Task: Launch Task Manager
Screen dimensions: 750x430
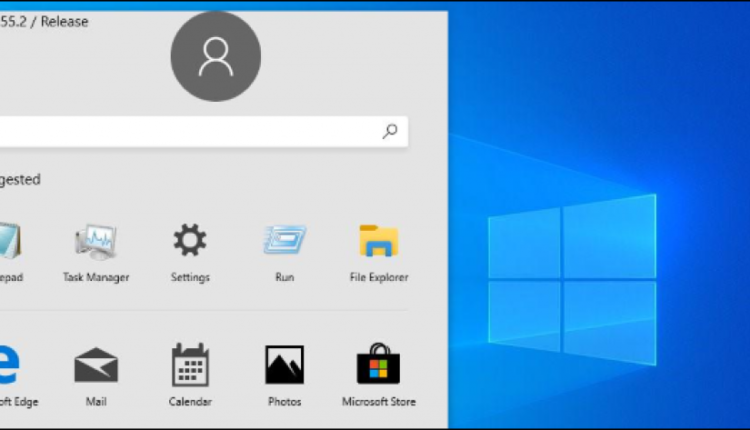Action: pos(96,254)
